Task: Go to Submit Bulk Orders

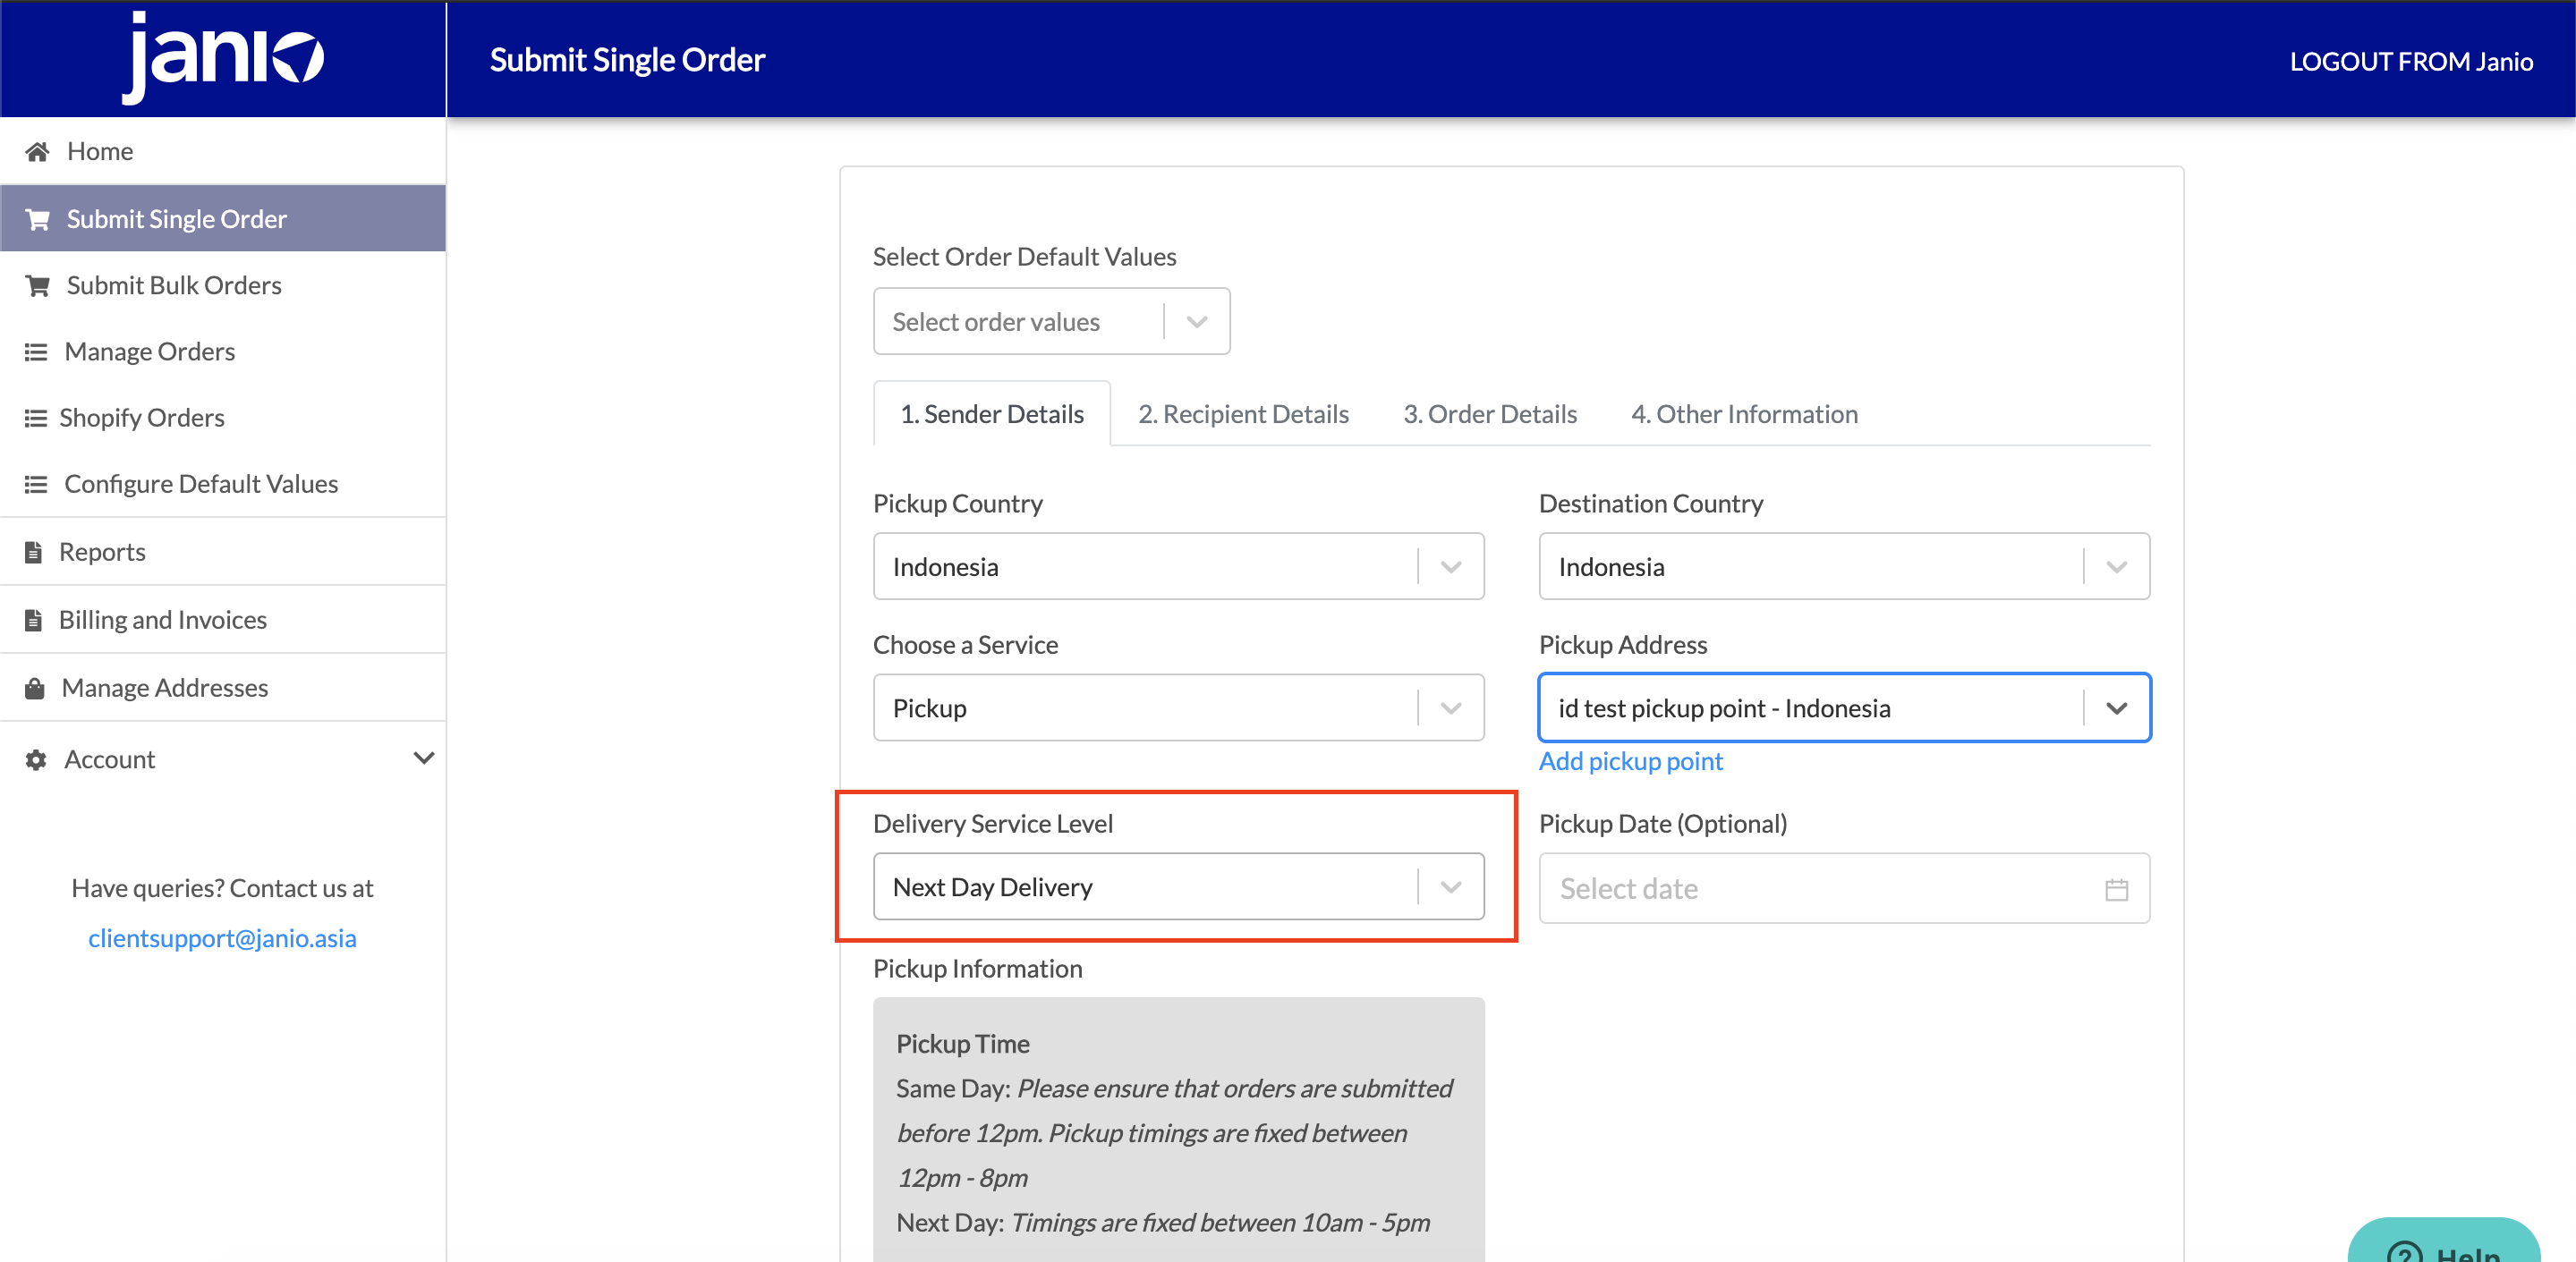Action: coord(223,285)
